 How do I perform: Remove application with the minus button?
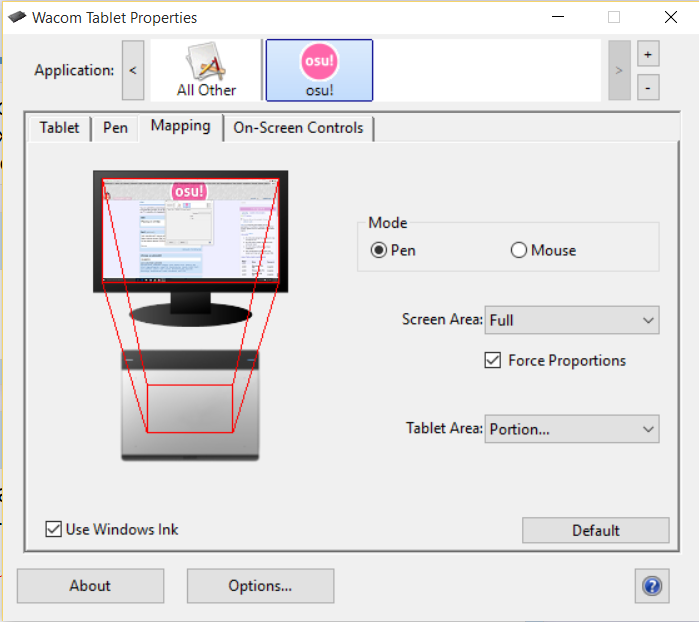click(648, 87)
